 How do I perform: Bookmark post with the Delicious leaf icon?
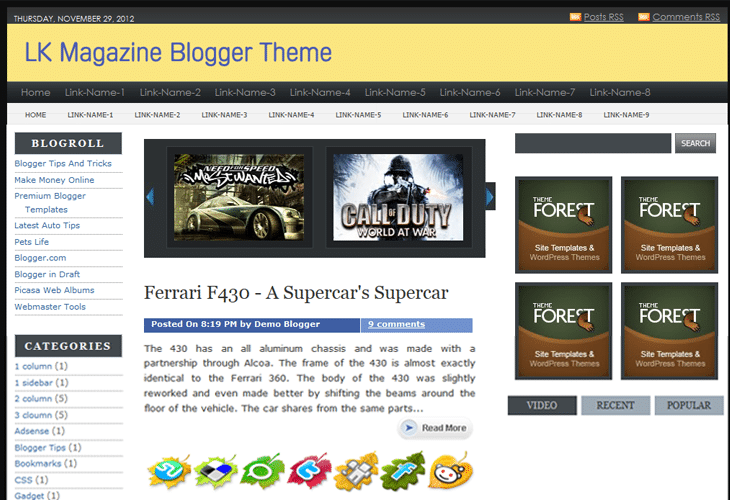pyautogui.click(x=216, y=472)
